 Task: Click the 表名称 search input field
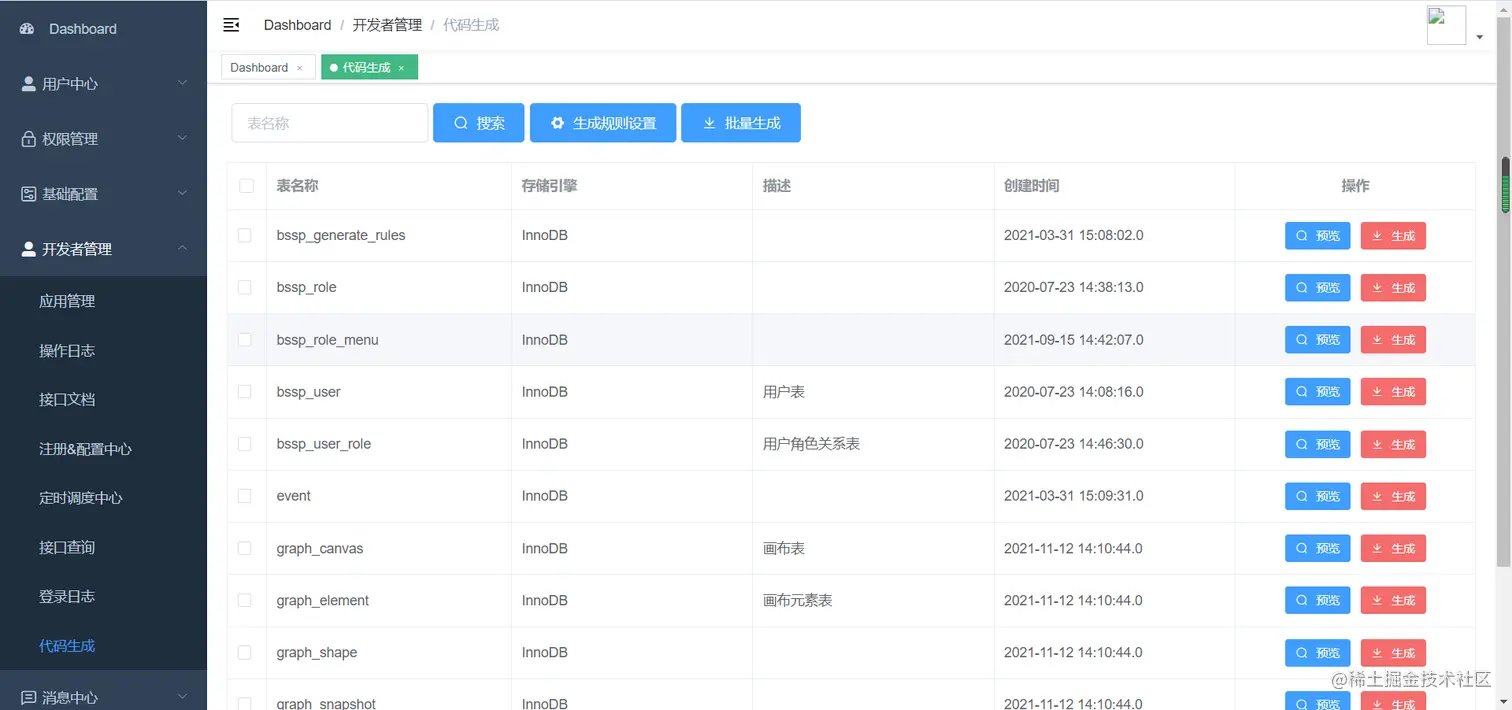330,123
